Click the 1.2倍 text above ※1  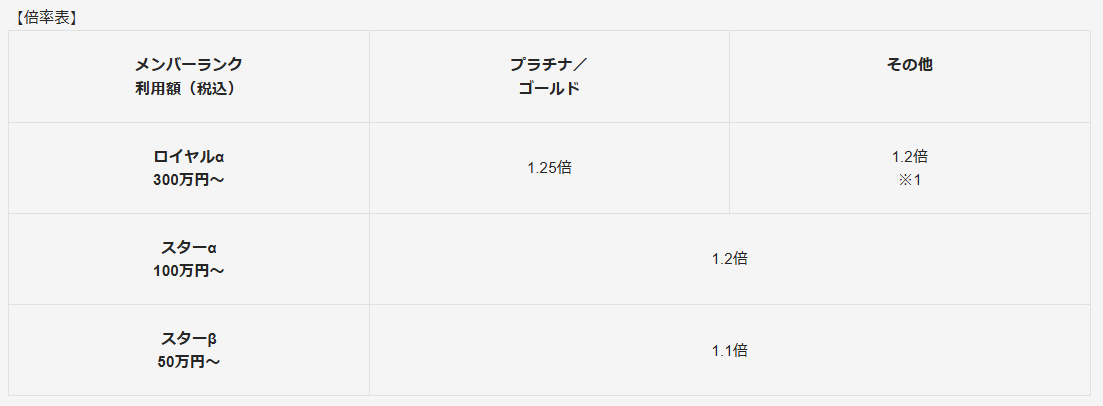(x=910, y=156)
